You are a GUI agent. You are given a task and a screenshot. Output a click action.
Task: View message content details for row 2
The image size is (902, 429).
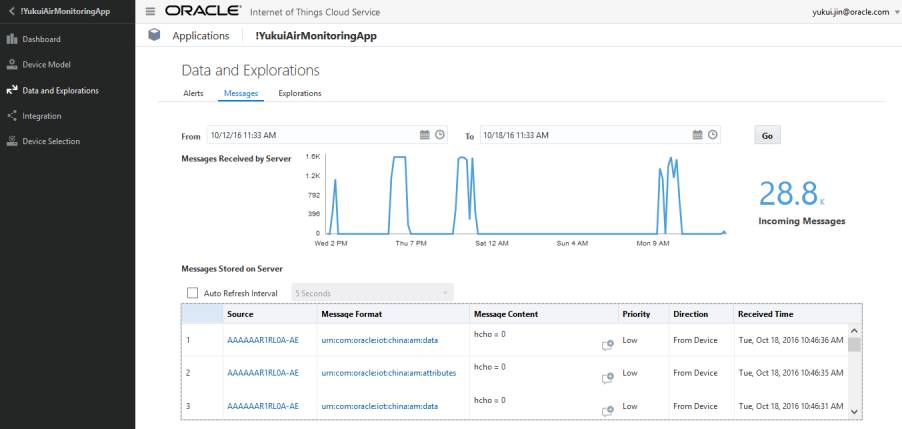tap(607, 377)
